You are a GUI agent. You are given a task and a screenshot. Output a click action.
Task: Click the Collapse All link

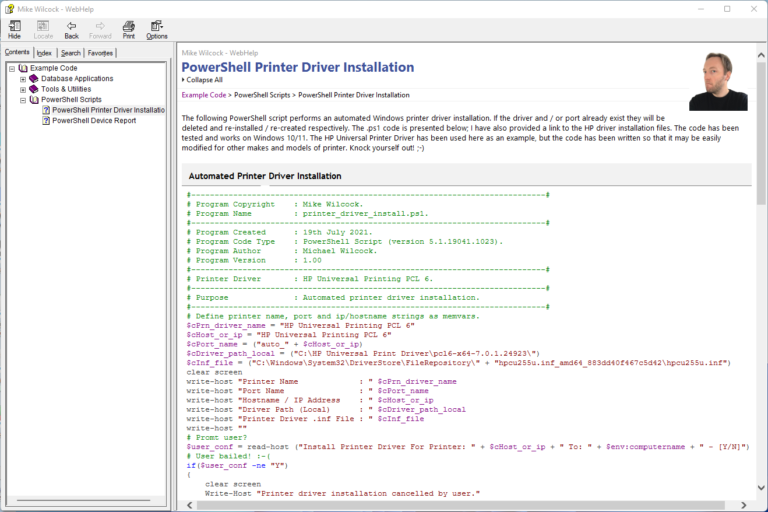click(204, 80)
